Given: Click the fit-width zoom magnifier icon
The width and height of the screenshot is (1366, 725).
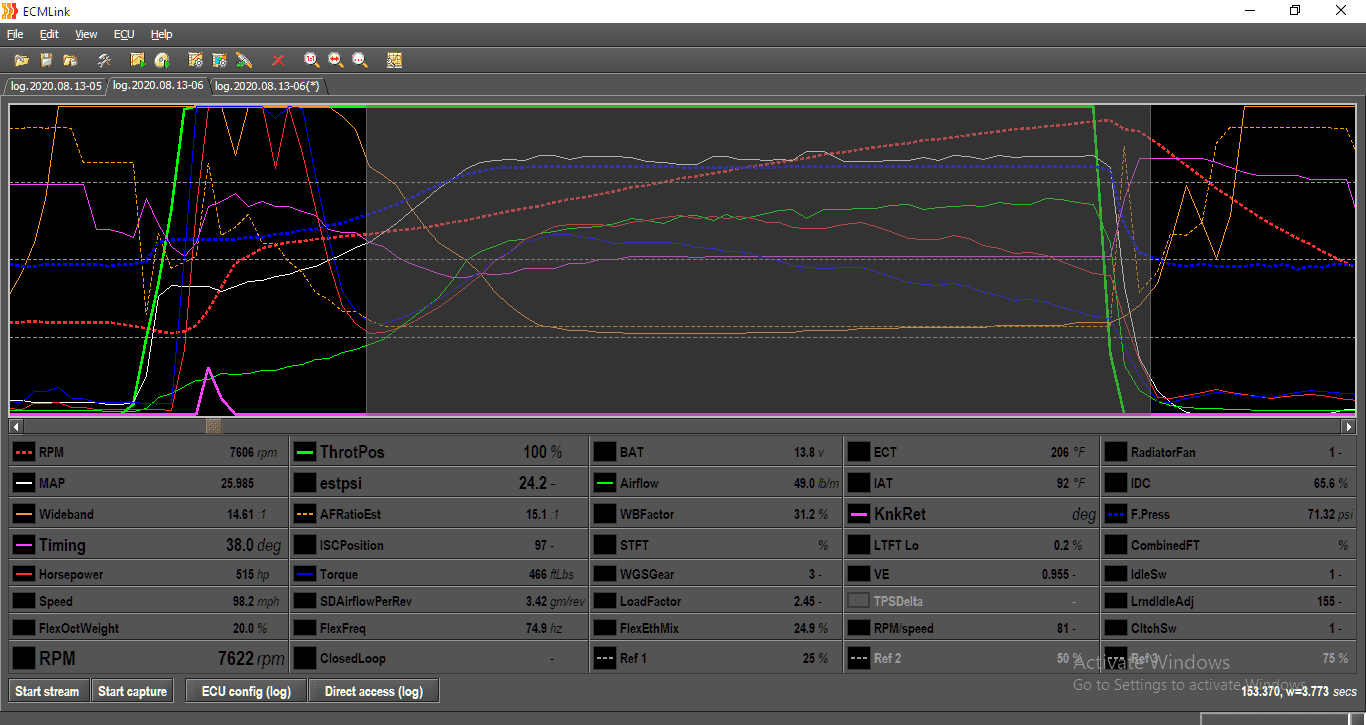Looking at the screenshot, I should coord(335,60).
